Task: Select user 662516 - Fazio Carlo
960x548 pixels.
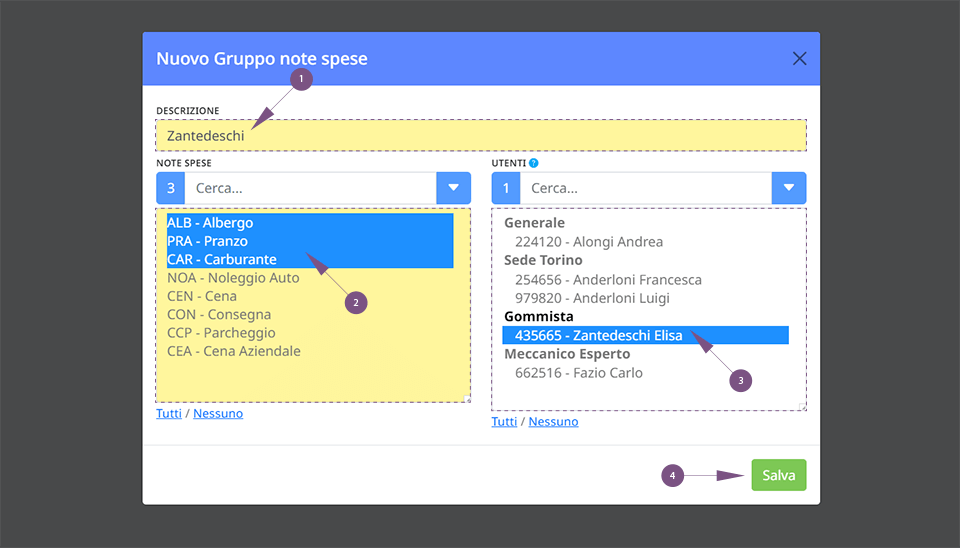Action: click(x=645, y=373)
